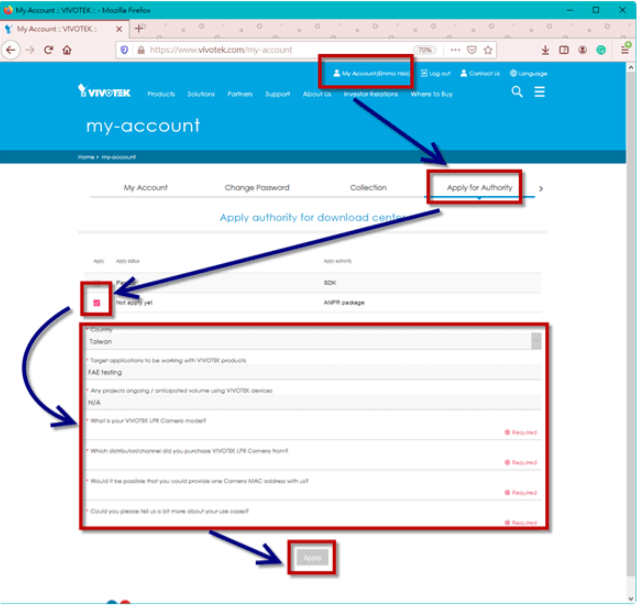641x607 pixels.
Task: Open Firefox downloads arrow icon
Action: [546, 49]
